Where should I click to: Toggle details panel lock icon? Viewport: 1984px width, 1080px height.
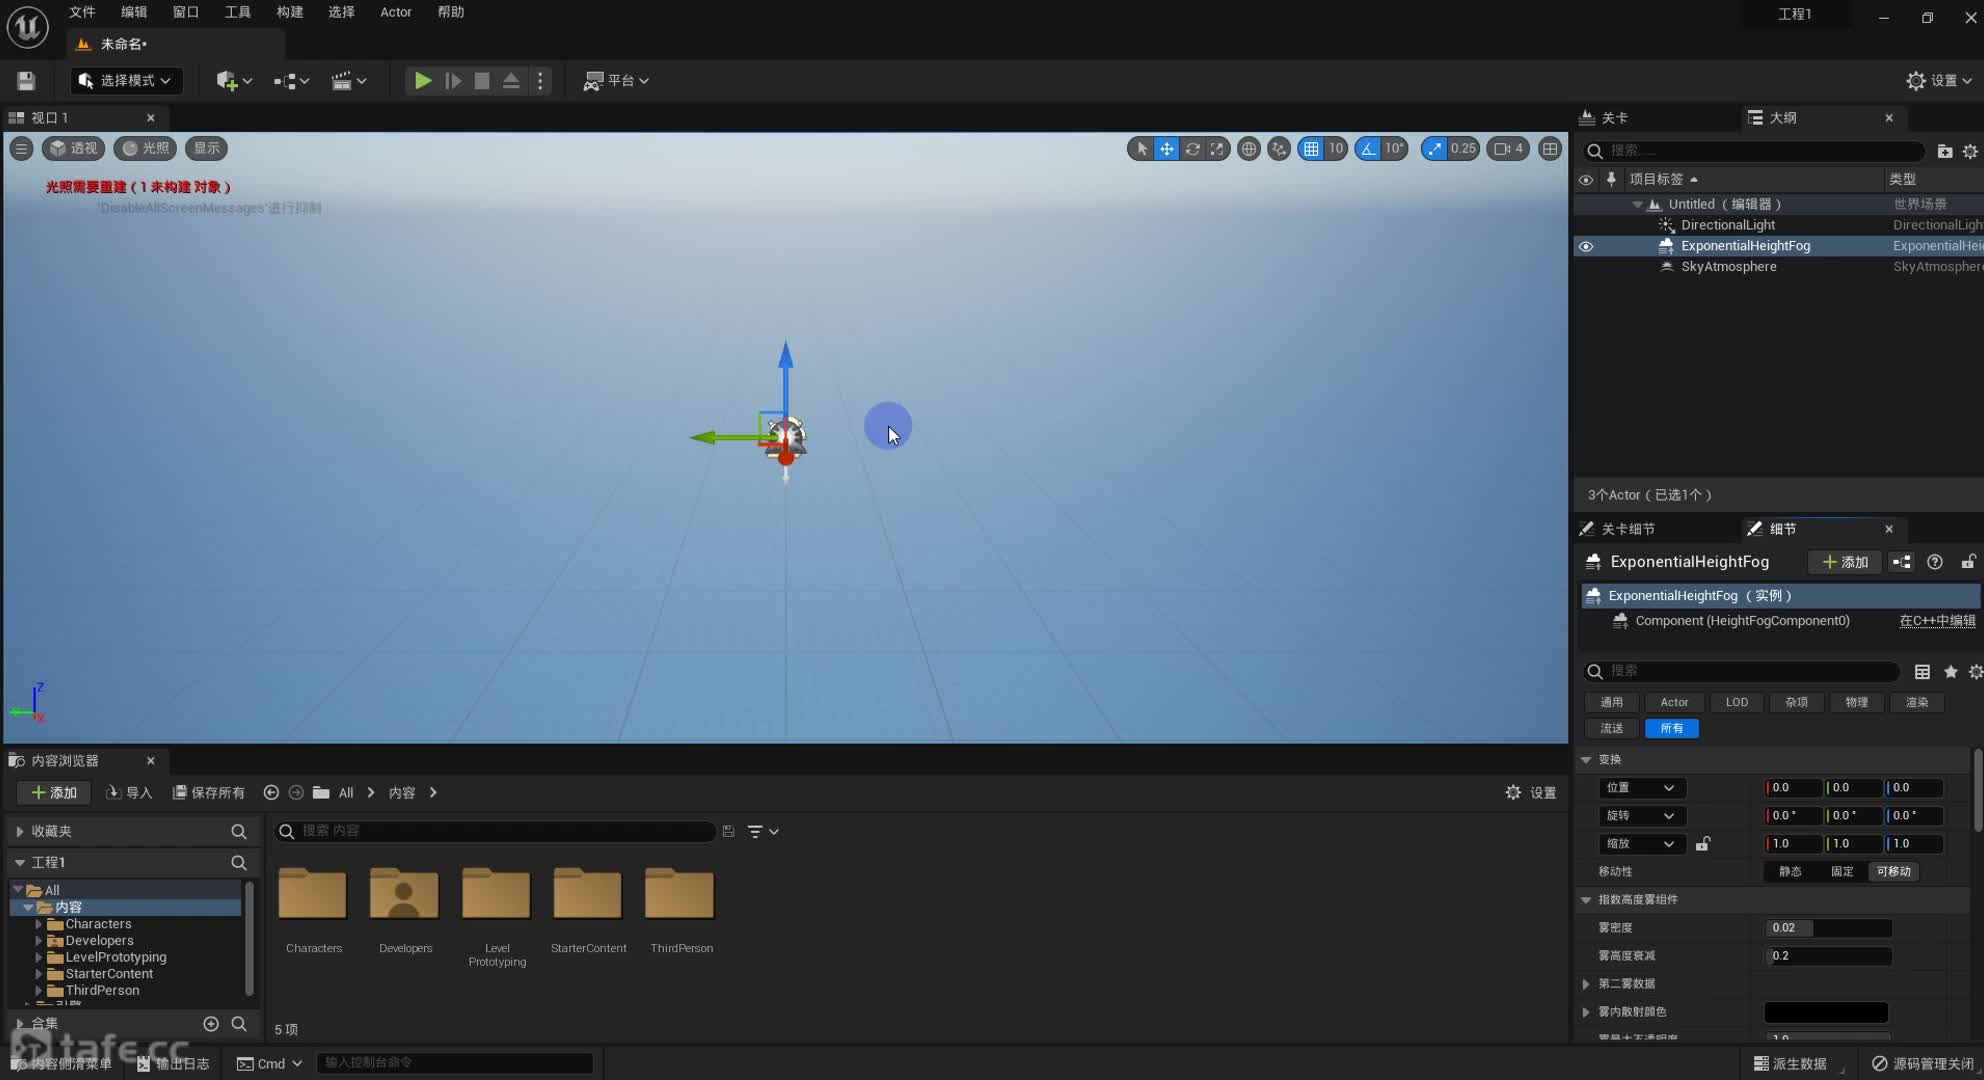click(x=1968, y=562)
